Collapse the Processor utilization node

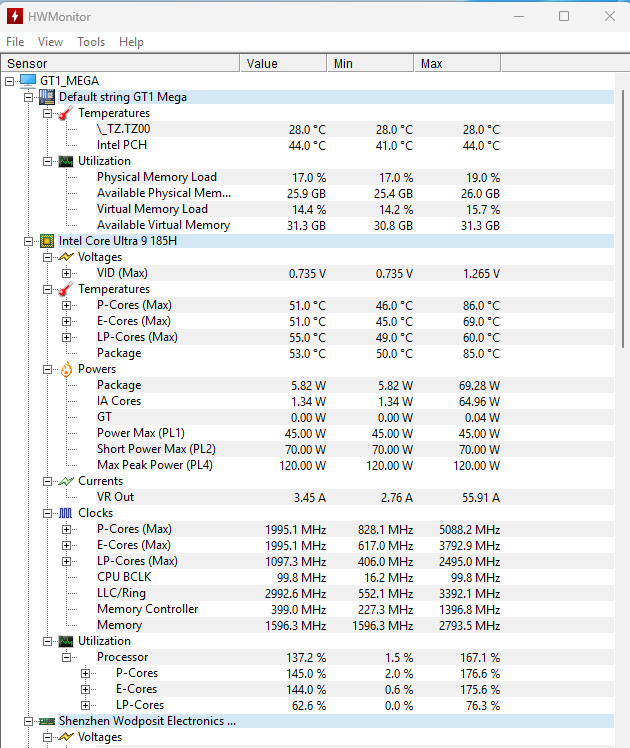pos(67,657)
